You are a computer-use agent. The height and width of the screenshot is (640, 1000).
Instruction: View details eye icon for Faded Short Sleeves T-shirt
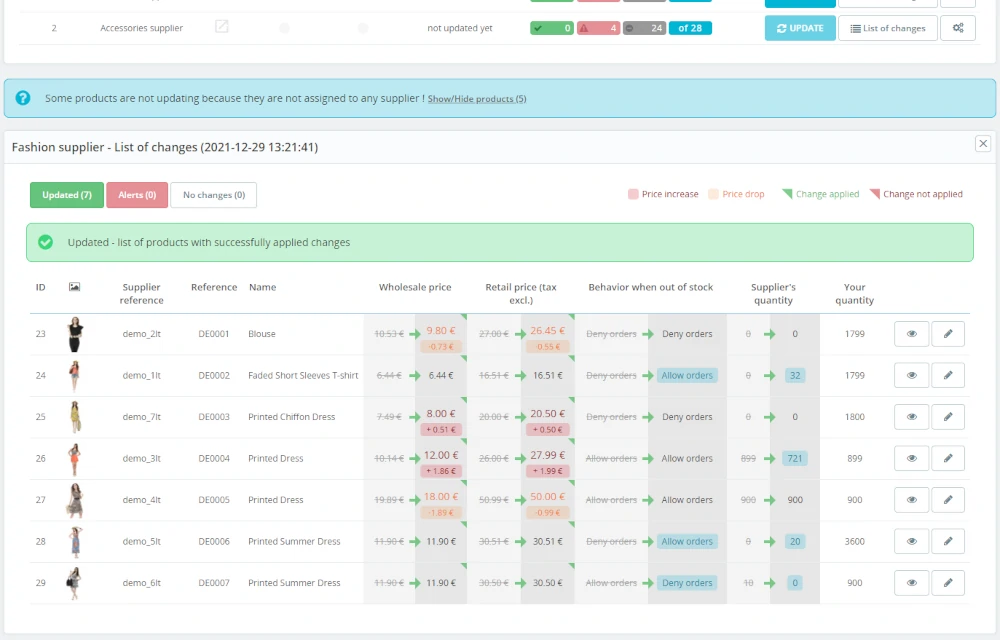tap(911, 375)
